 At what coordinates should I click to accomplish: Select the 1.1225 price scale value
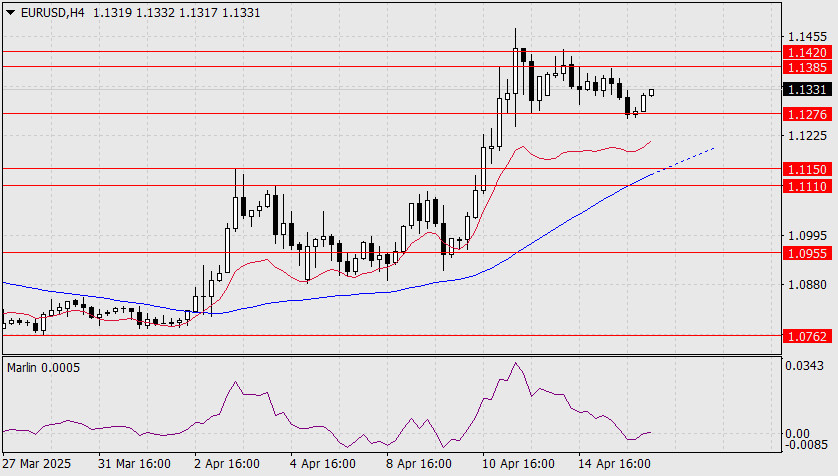807,136
